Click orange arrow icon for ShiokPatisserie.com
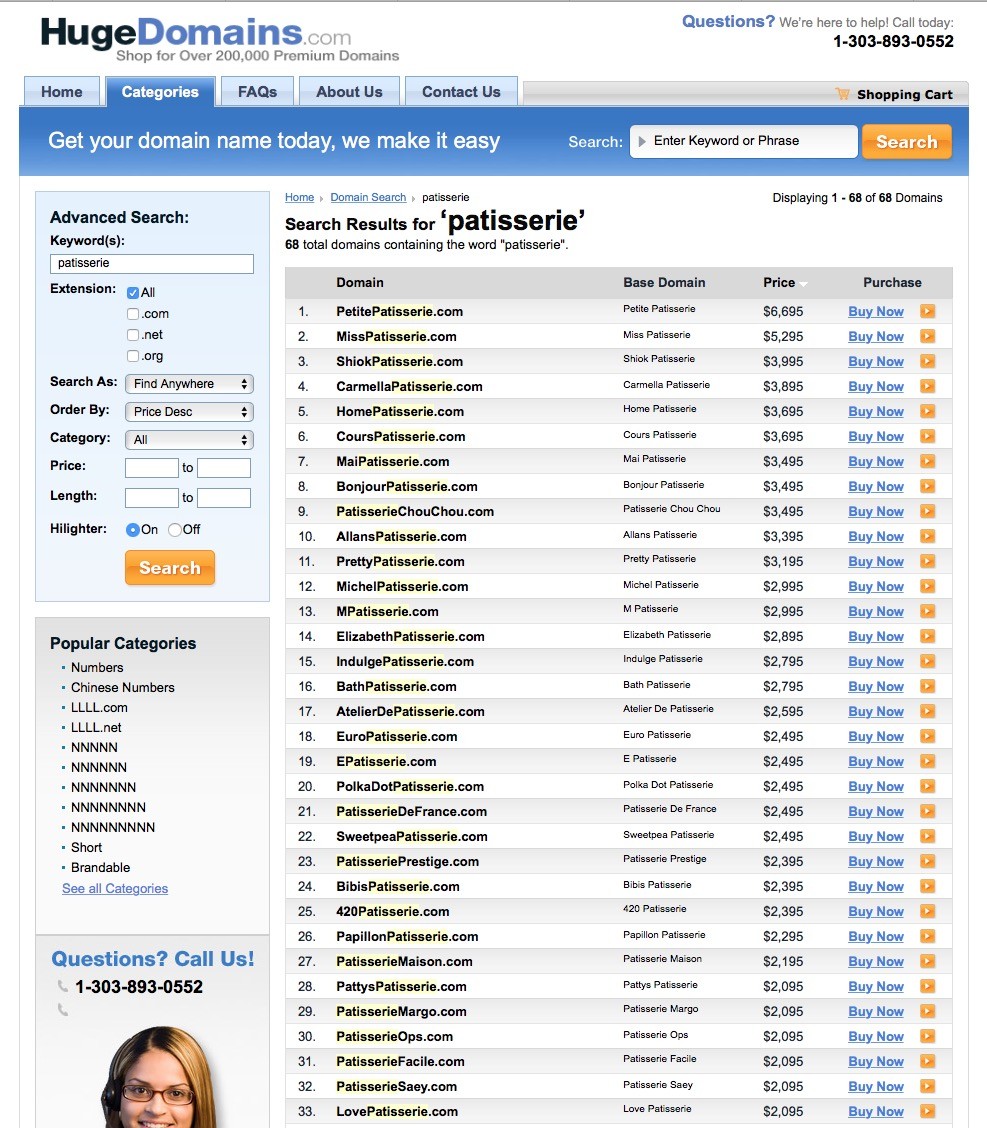This screenshot has height=1128, width=987. pyautogui.click(x=927, y=361)
